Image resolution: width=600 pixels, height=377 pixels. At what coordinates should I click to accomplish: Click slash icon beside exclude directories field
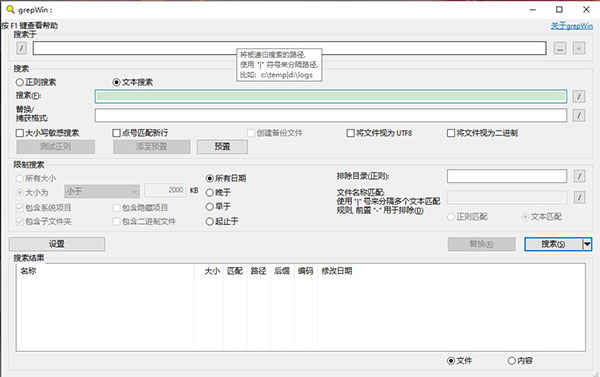pyautogui.click(x=579, y=176)
